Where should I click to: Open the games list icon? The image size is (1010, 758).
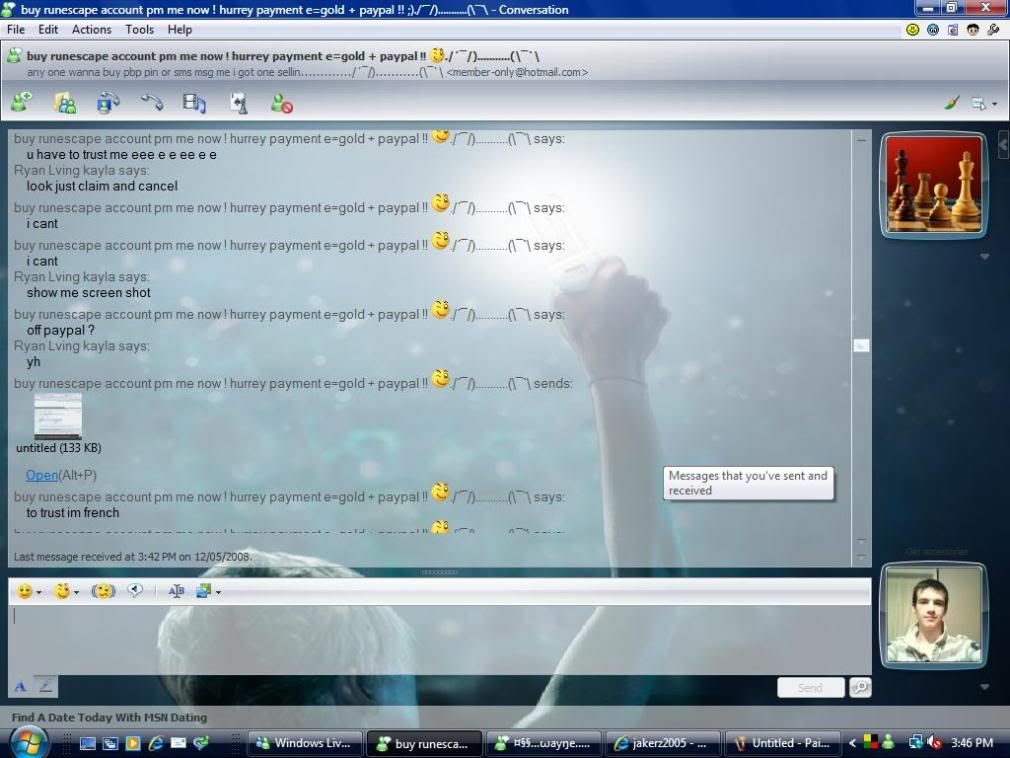pos(238,103)
